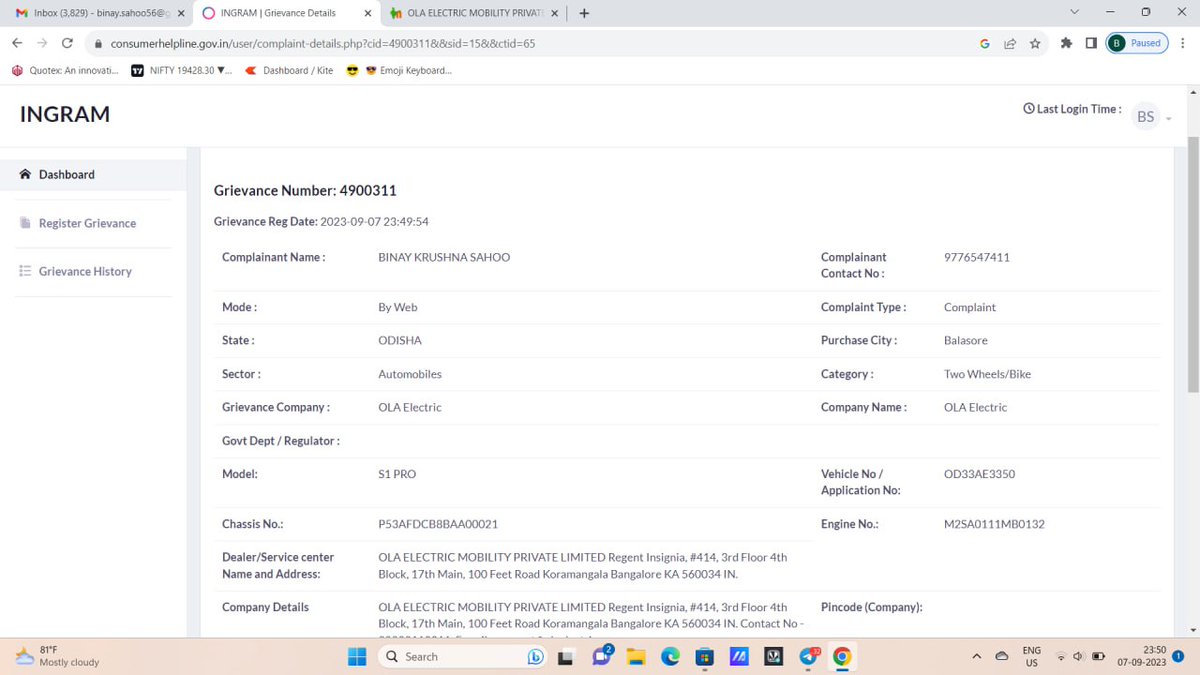Open the weather widget in taskbar
This screenshot has height=675, width=1200.
click(x=57, y=656)
